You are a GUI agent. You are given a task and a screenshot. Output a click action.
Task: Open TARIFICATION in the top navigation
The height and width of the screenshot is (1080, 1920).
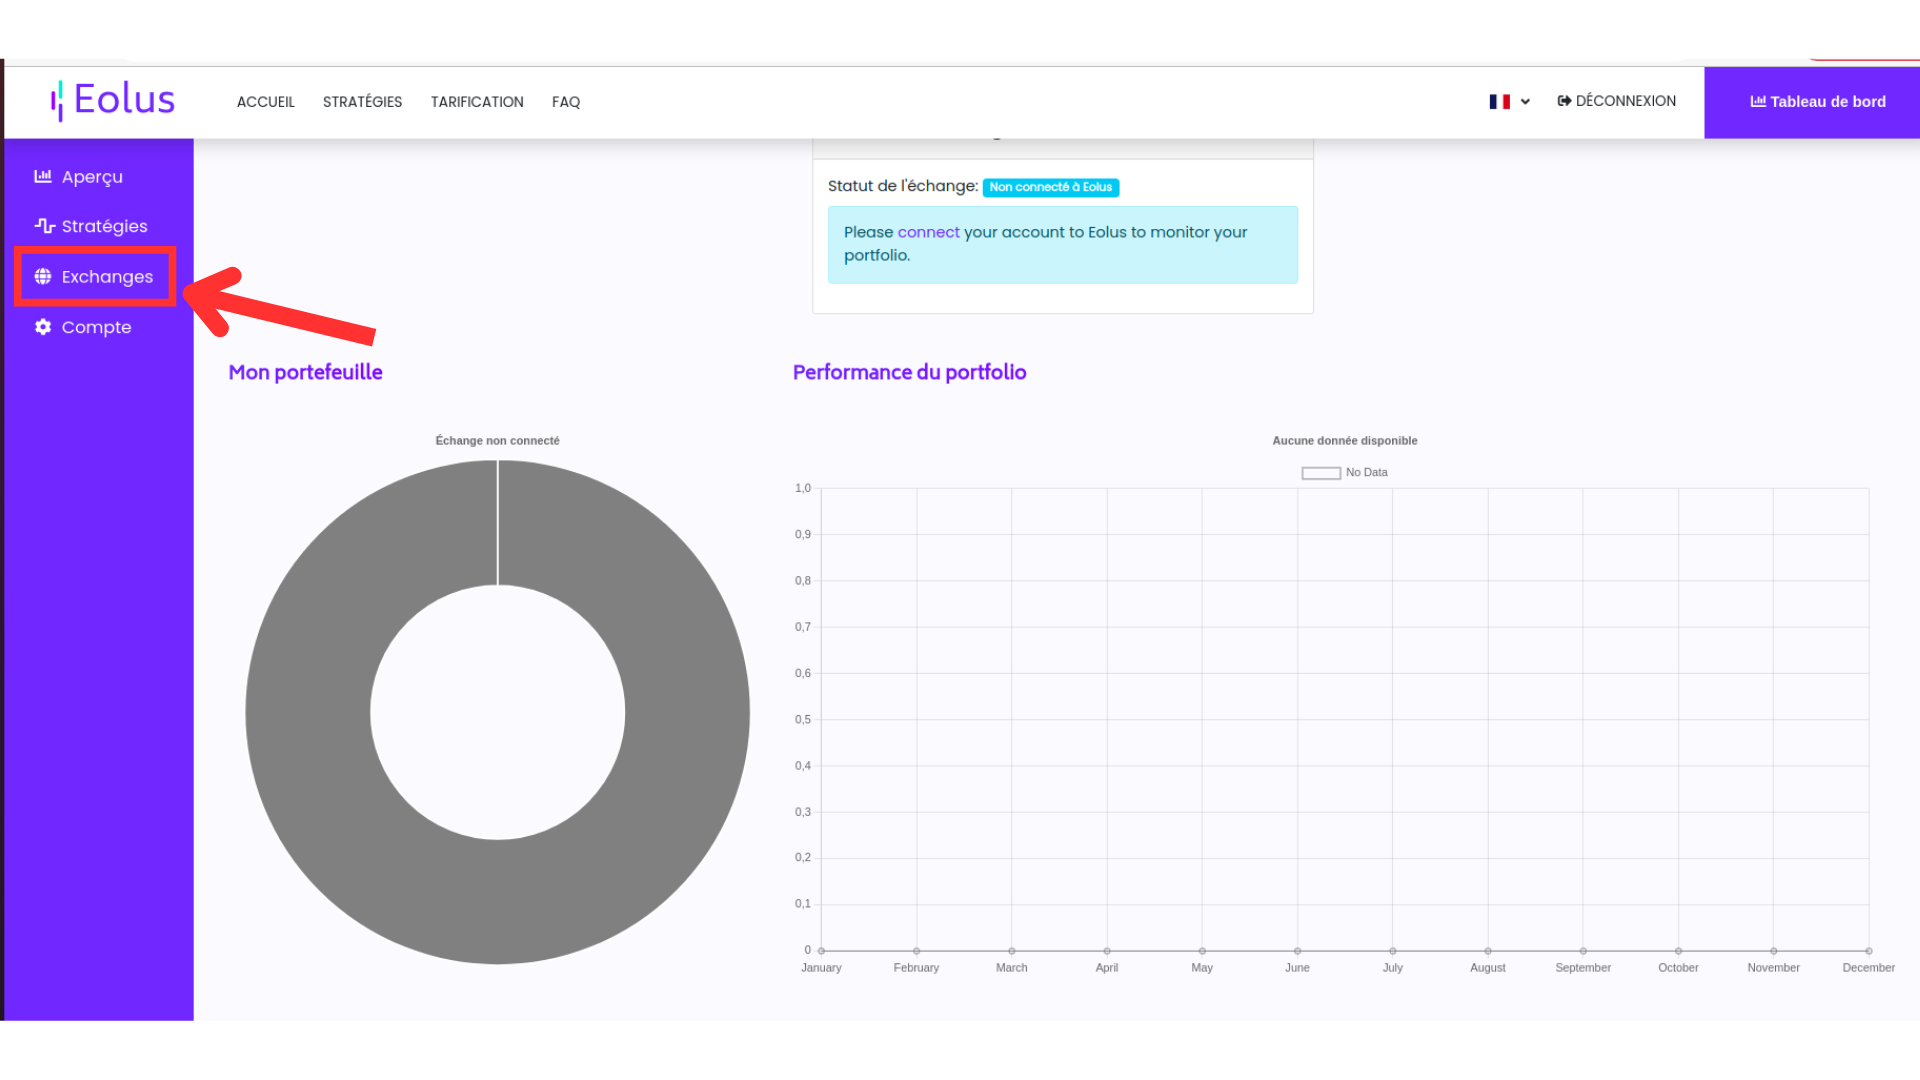coord(477,102)
